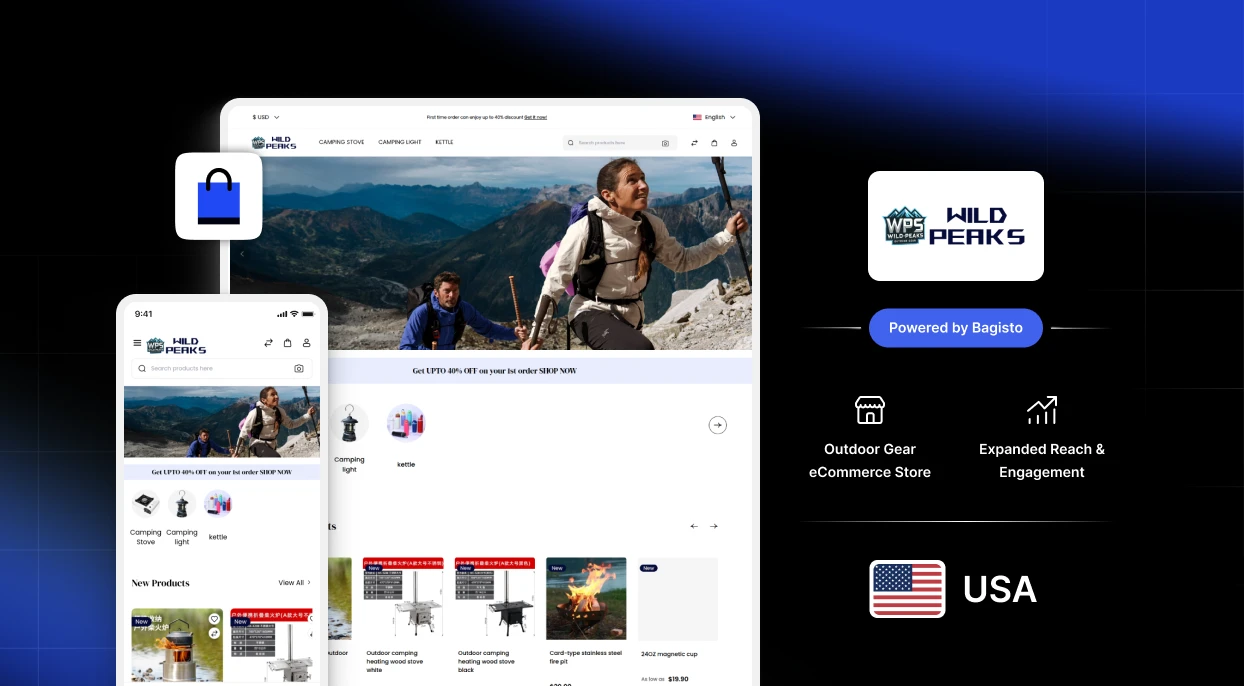This screenshot has height=686, width=1244.
Task: Click the storefront icon above Outdoor Gear
Action: 870,410
